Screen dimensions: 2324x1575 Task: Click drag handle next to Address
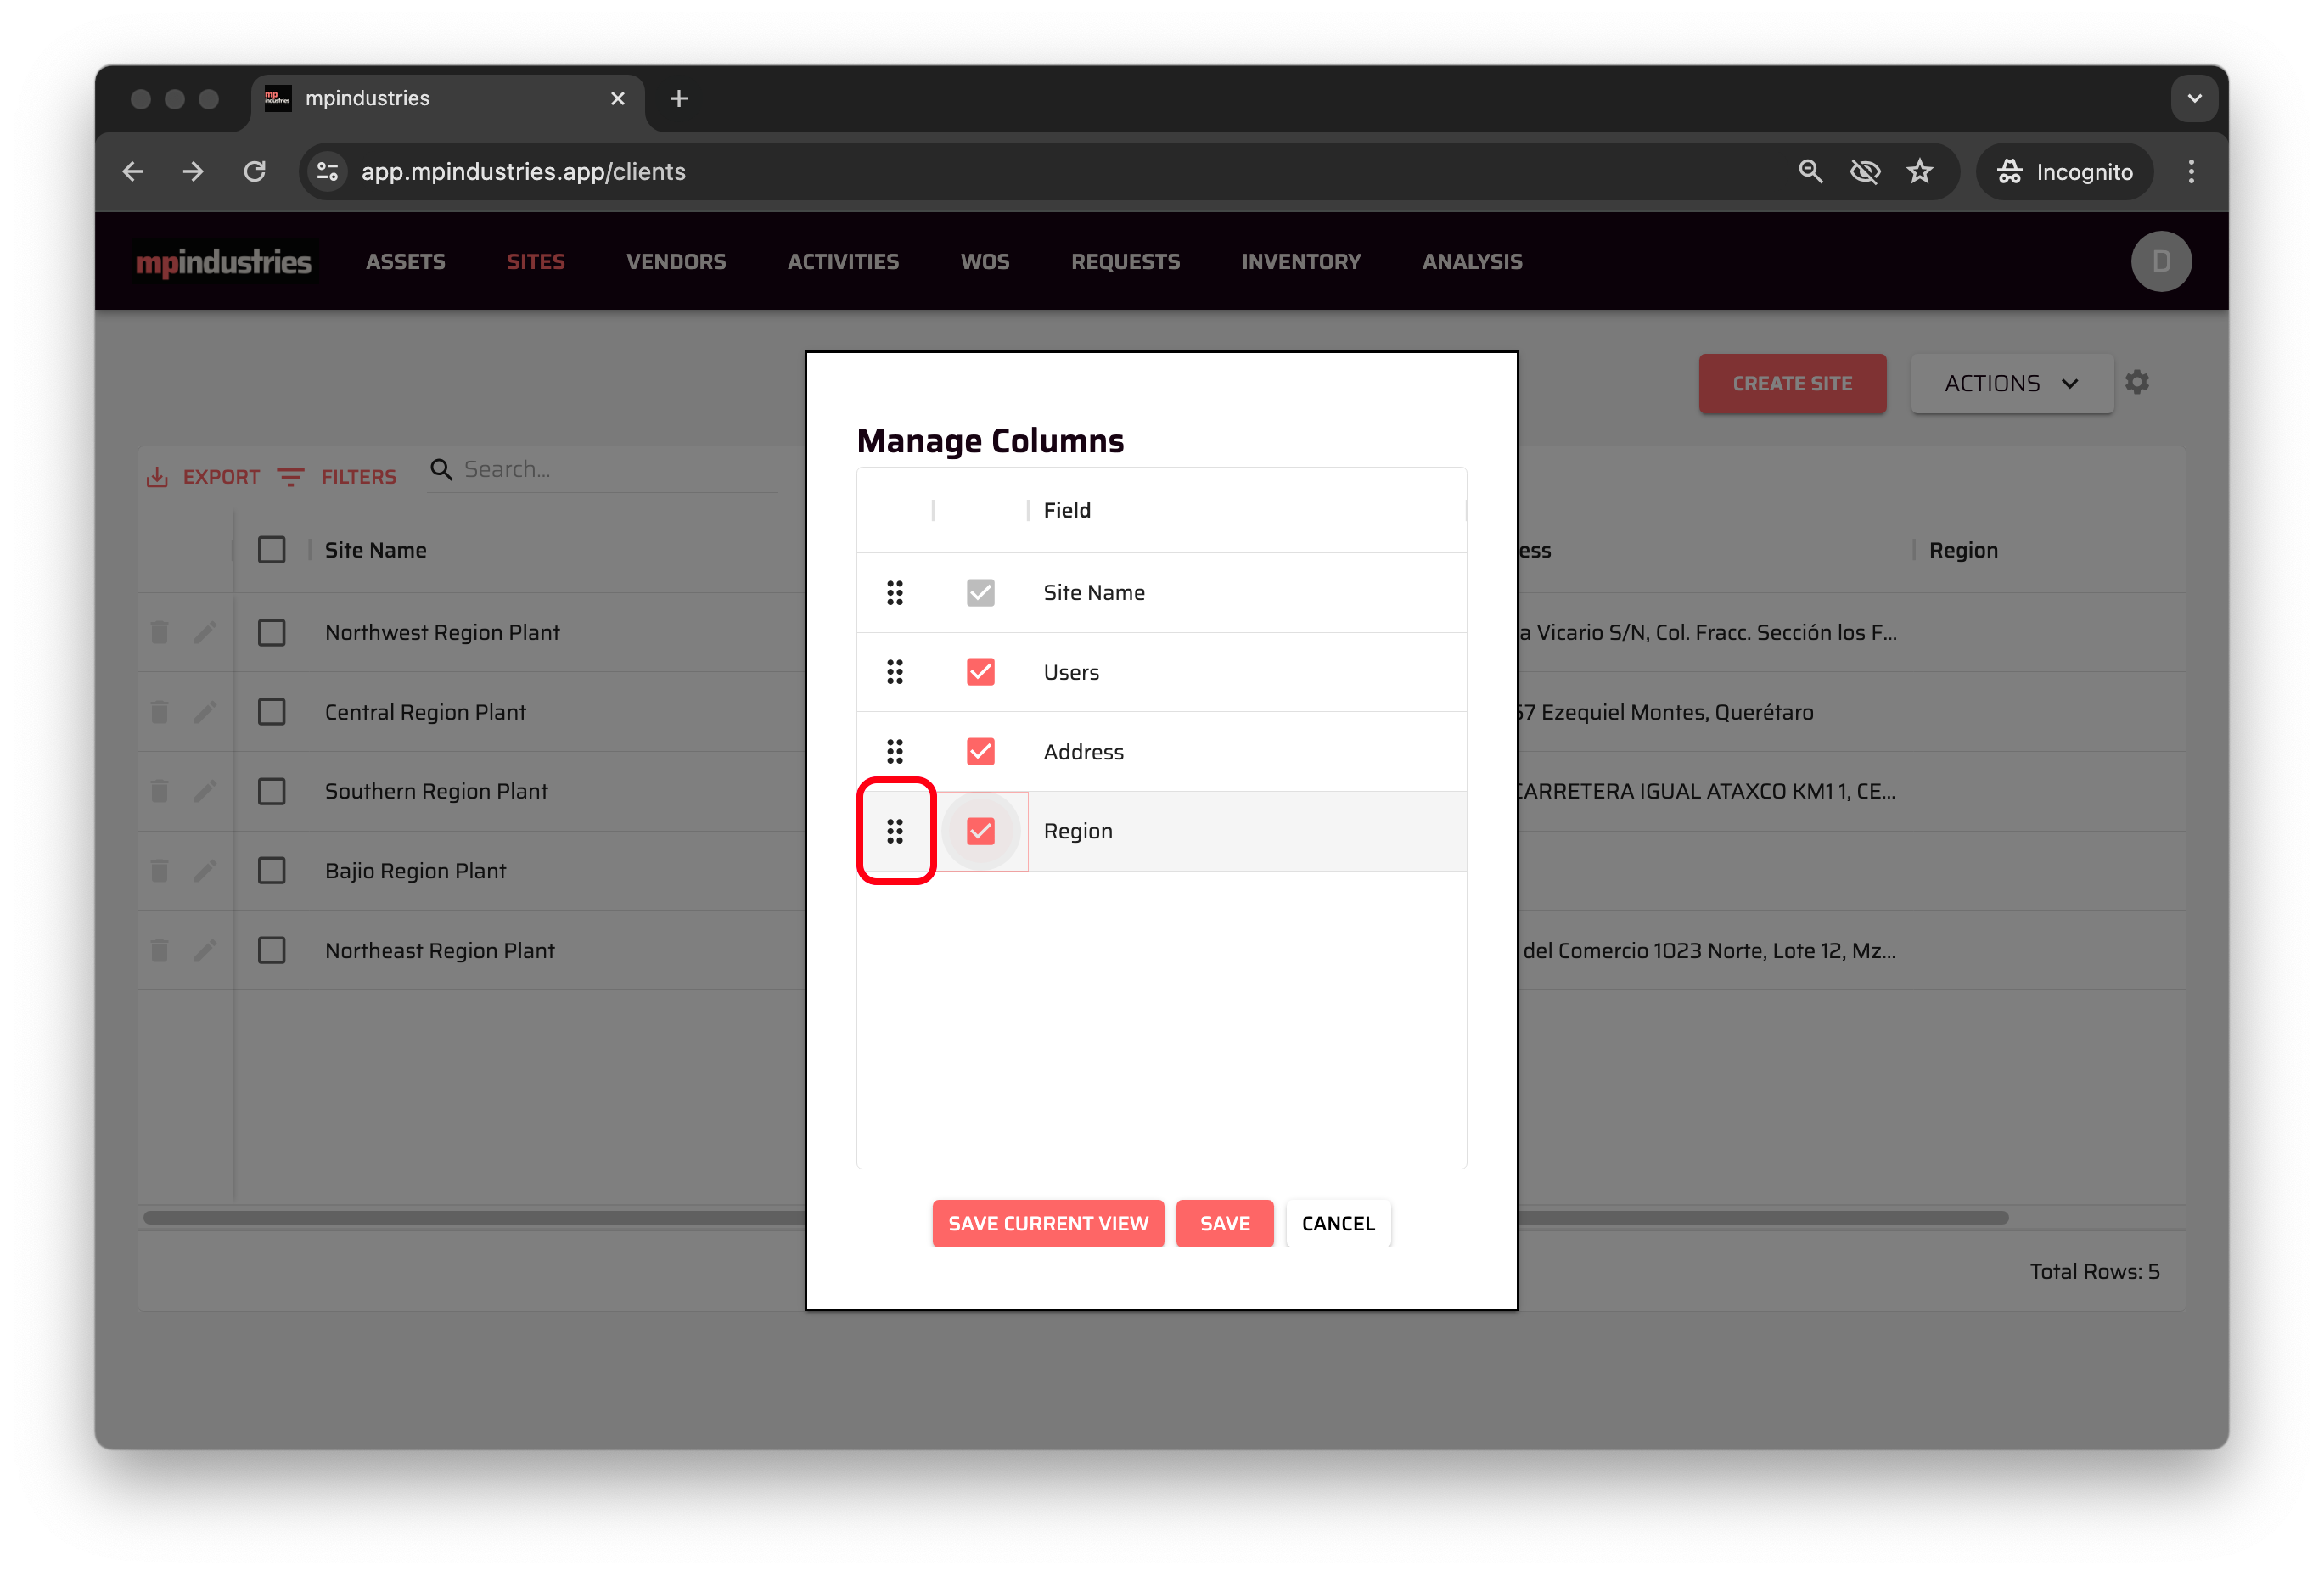click(x=894, y=751)
